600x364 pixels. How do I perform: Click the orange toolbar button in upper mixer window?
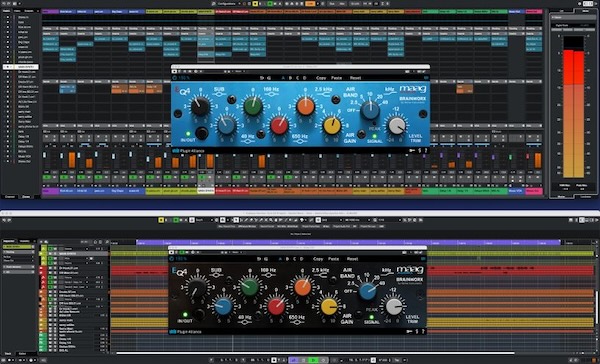310,3
